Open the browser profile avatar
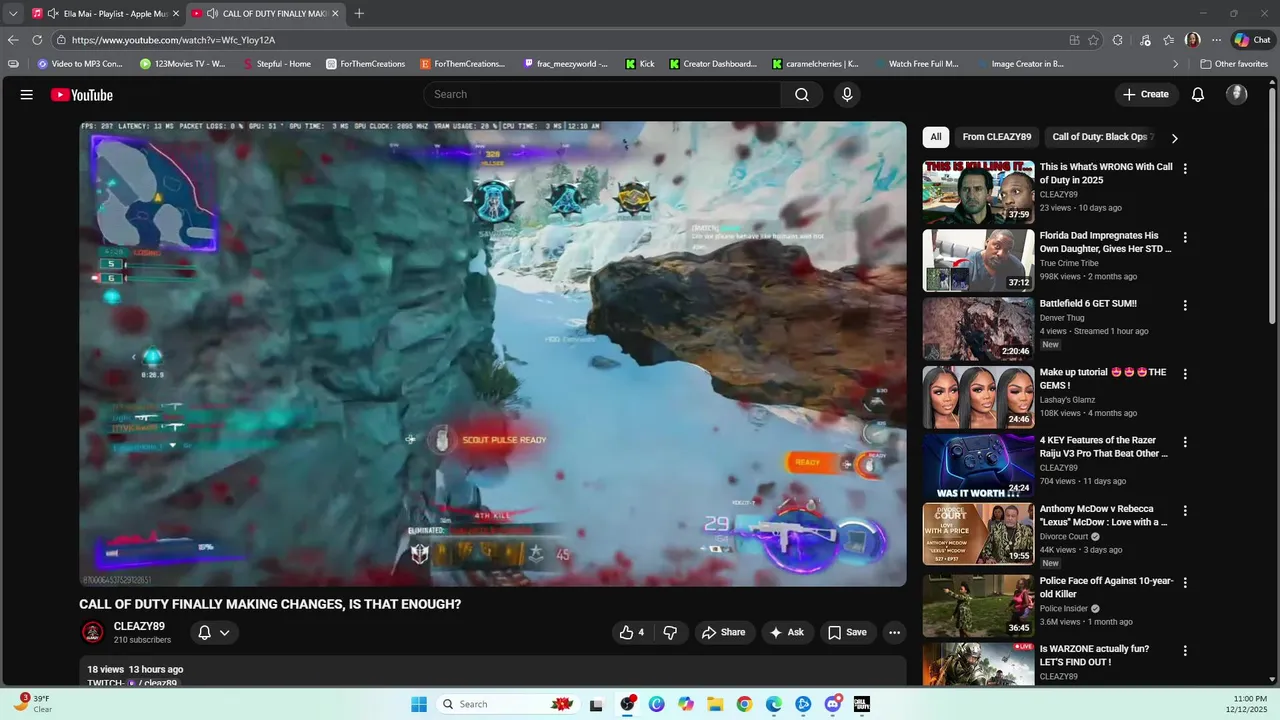This screenshot has width=1280, height=720. tap(1192, 40)
